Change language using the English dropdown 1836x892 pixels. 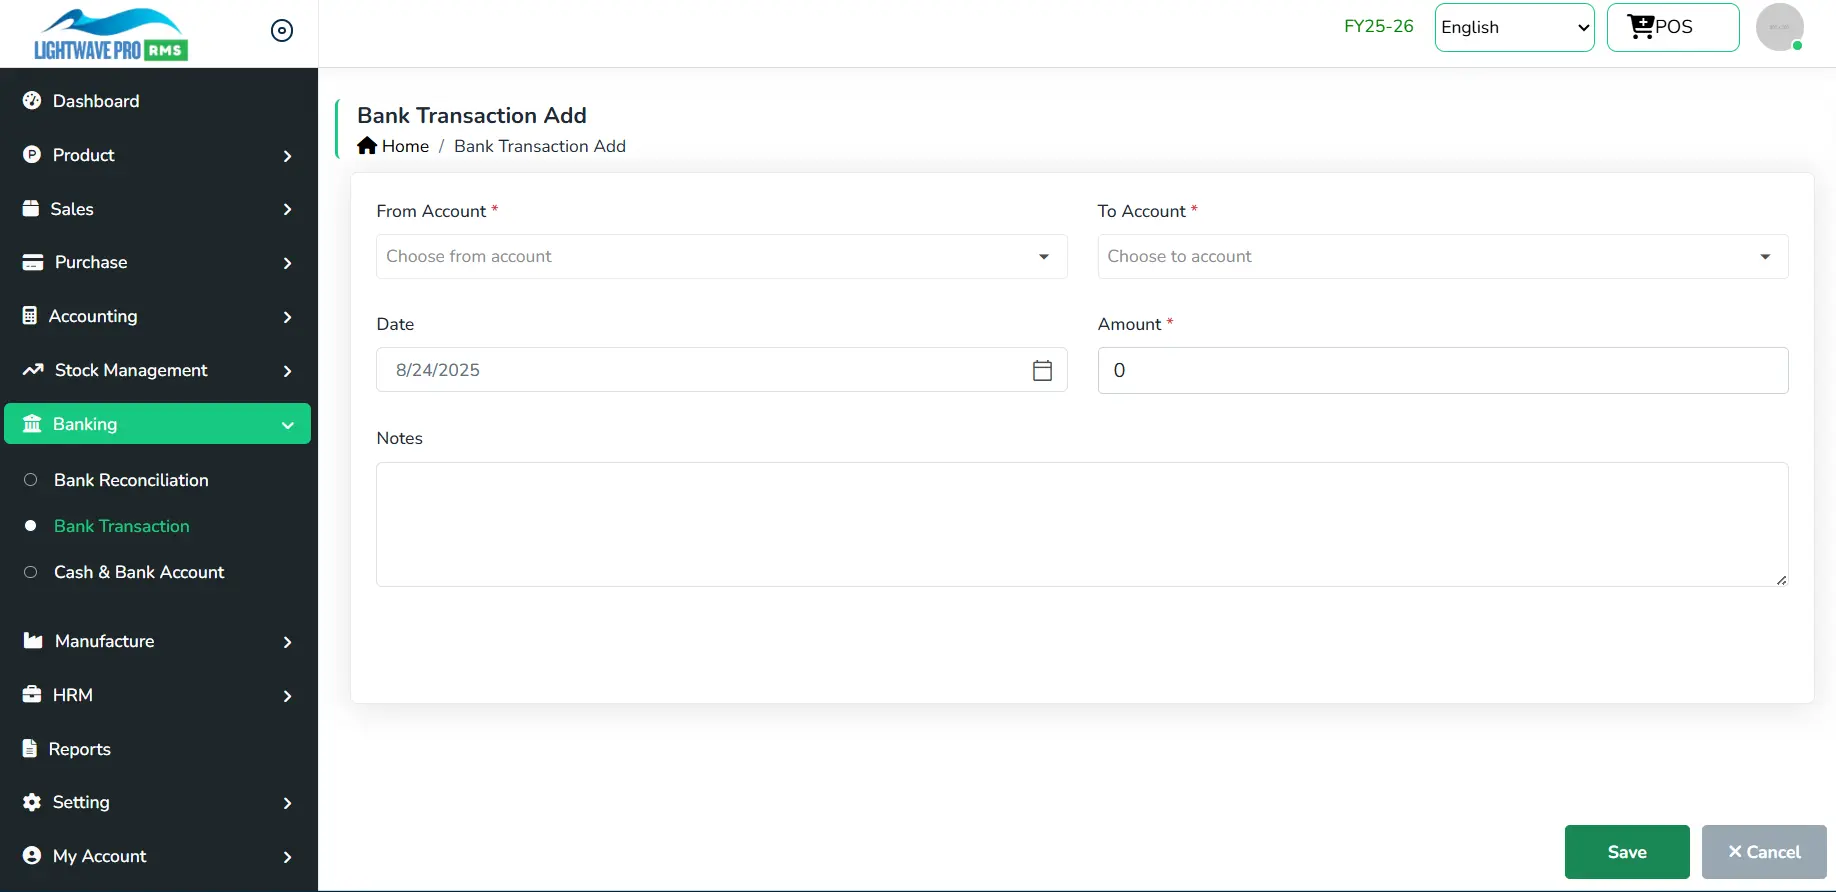point(1514,28)
